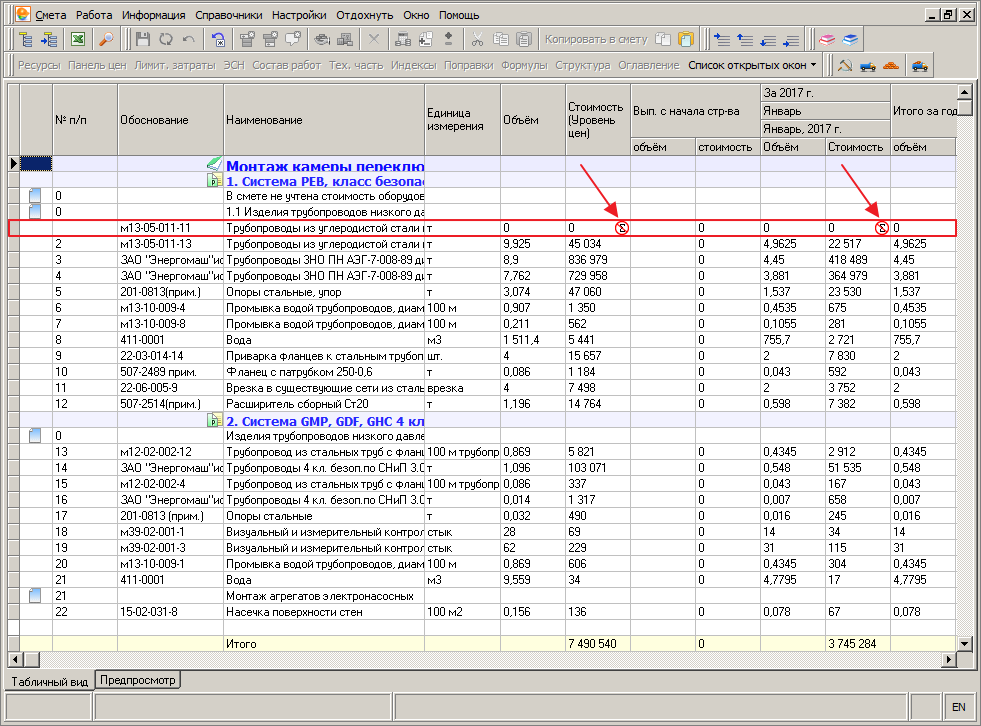This screenshot has width=981, height=726.
Task: Open the magnifier search tool
Action: 106,39
